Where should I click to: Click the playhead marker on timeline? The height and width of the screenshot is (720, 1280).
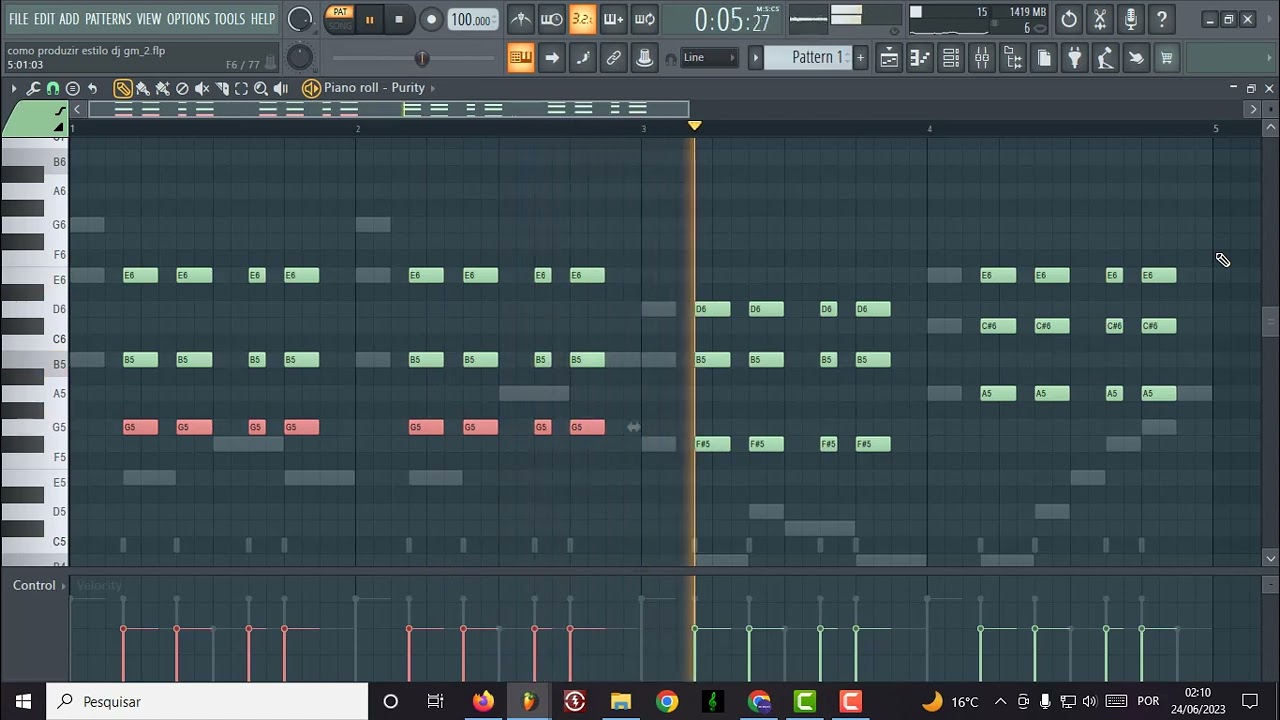(694, 126)
